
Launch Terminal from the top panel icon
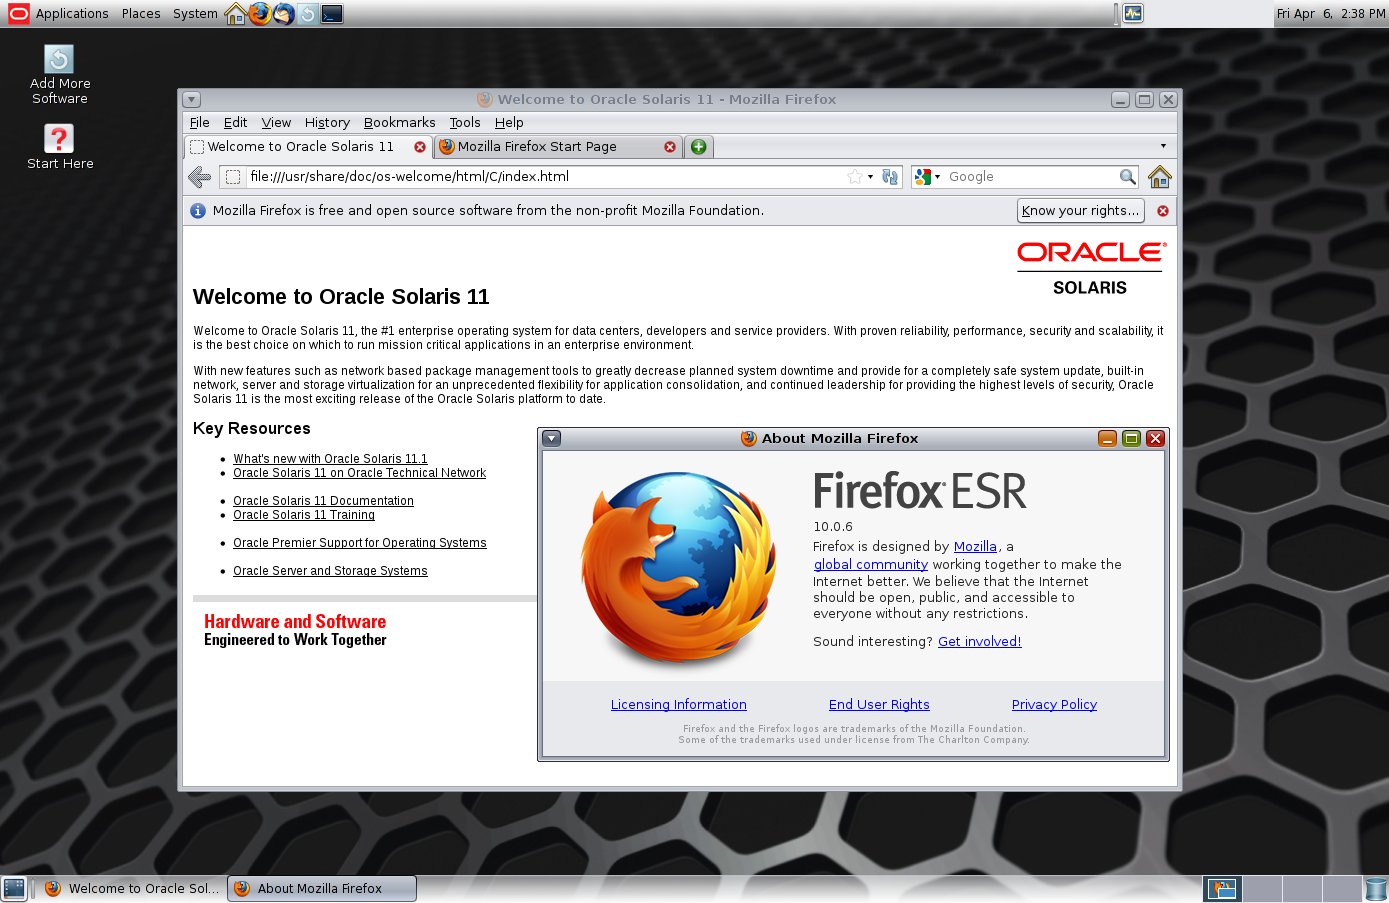pyautogui.click(x=332, y=14)
